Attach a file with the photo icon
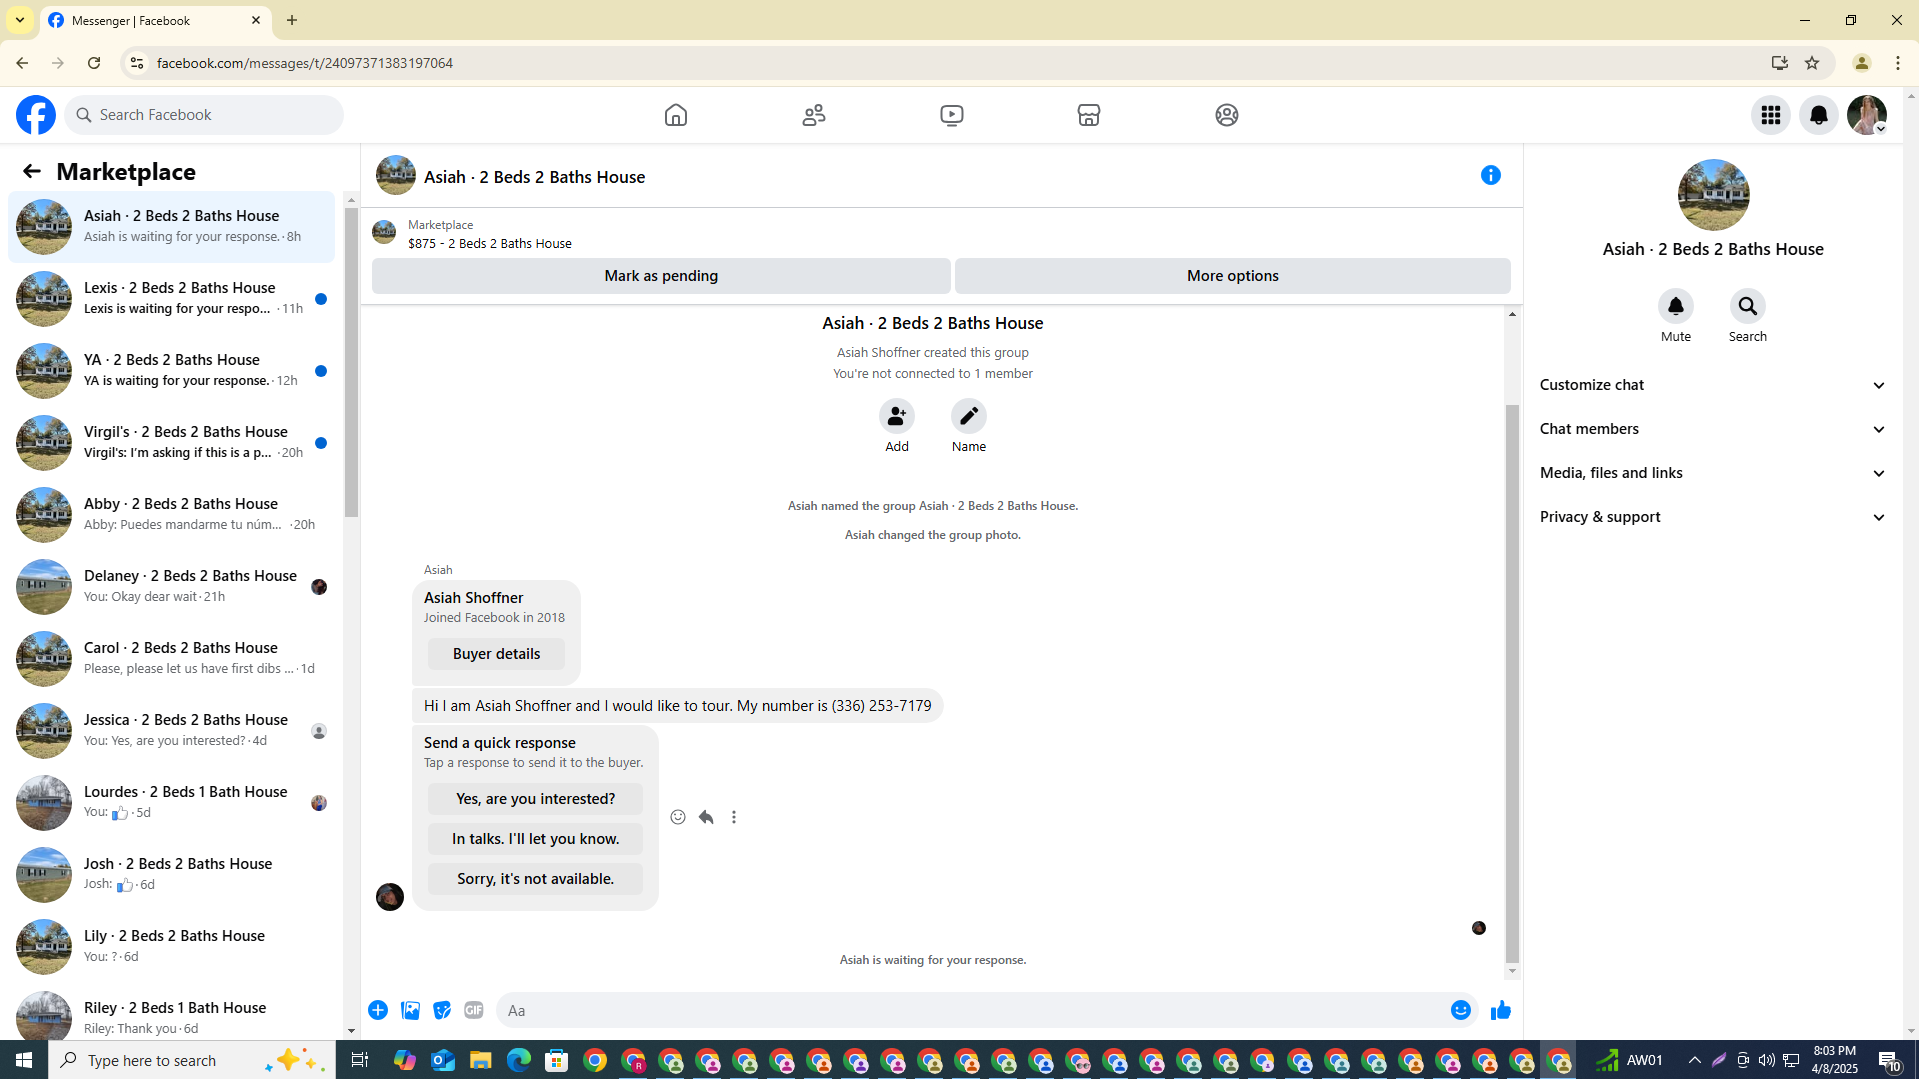 click(410, 1010)
